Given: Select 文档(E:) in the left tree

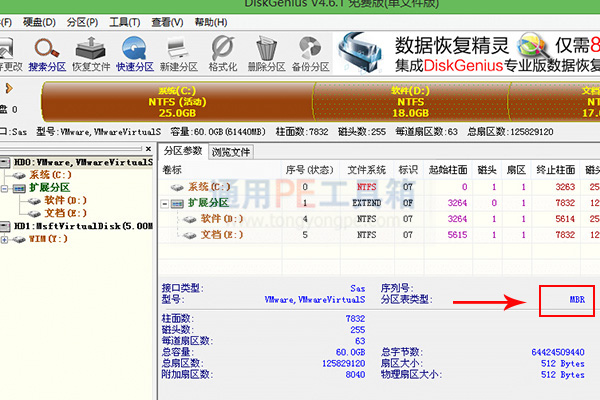Looking at the screenshot, I should click(65, 213).
